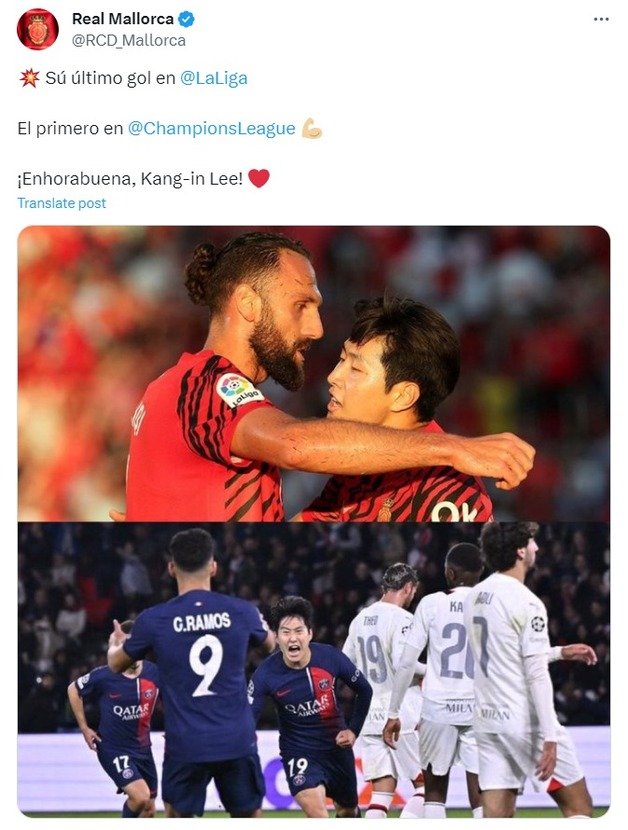This screenshot has height=830, width=628.
Task: Open the @RCD_Mallorca handle link
Action: click(129, 41)
